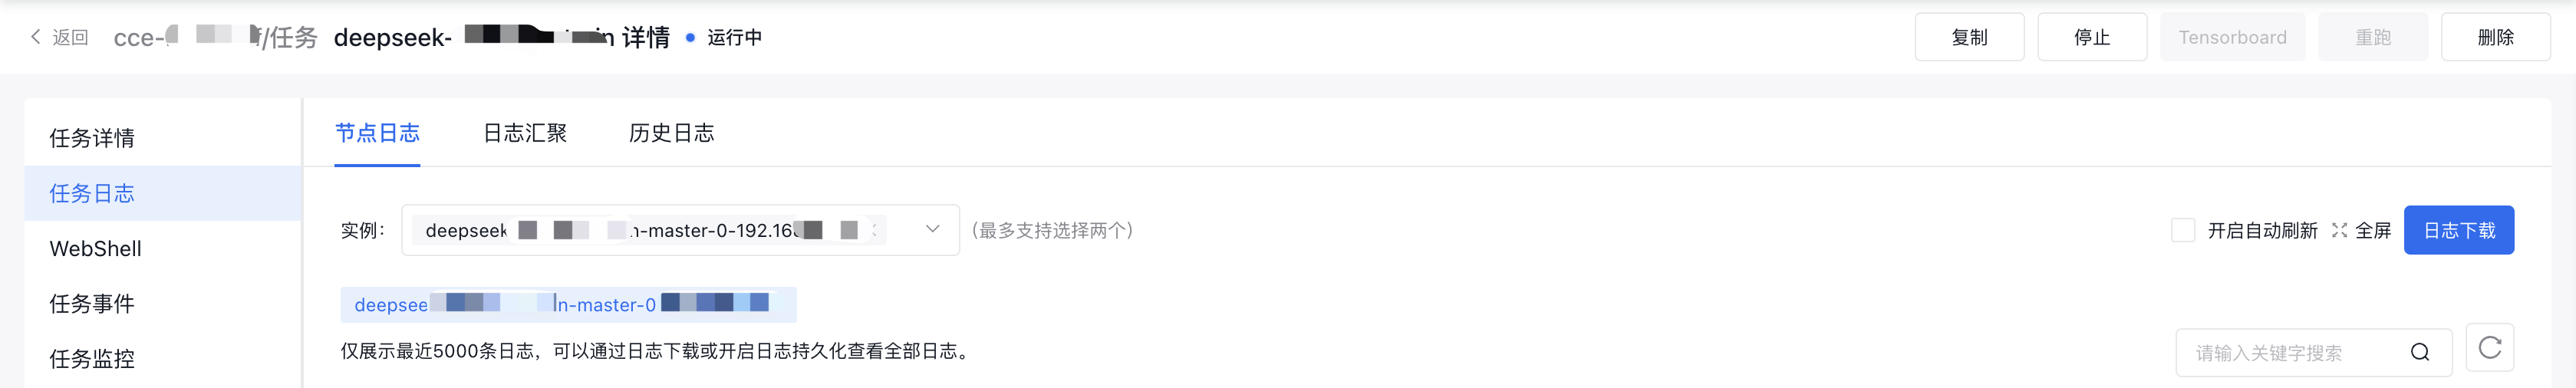Switch to the 日志汇聚 tab
Image resolution: width=2576 pixels, height=388 pixels.
(525, 133)
